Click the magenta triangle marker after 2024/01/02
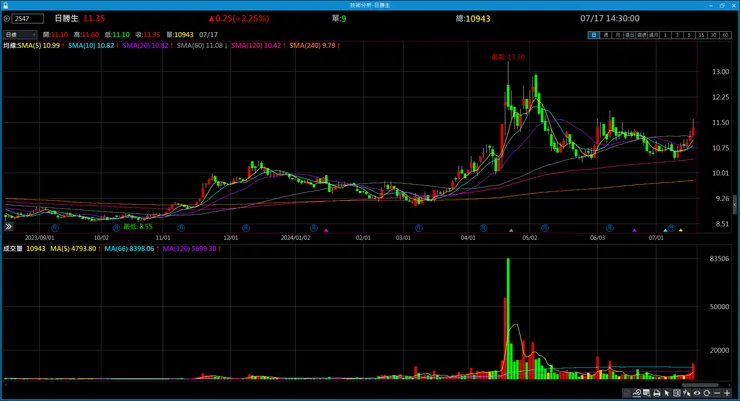The image size is (740, 401). [x=326, y=230]
